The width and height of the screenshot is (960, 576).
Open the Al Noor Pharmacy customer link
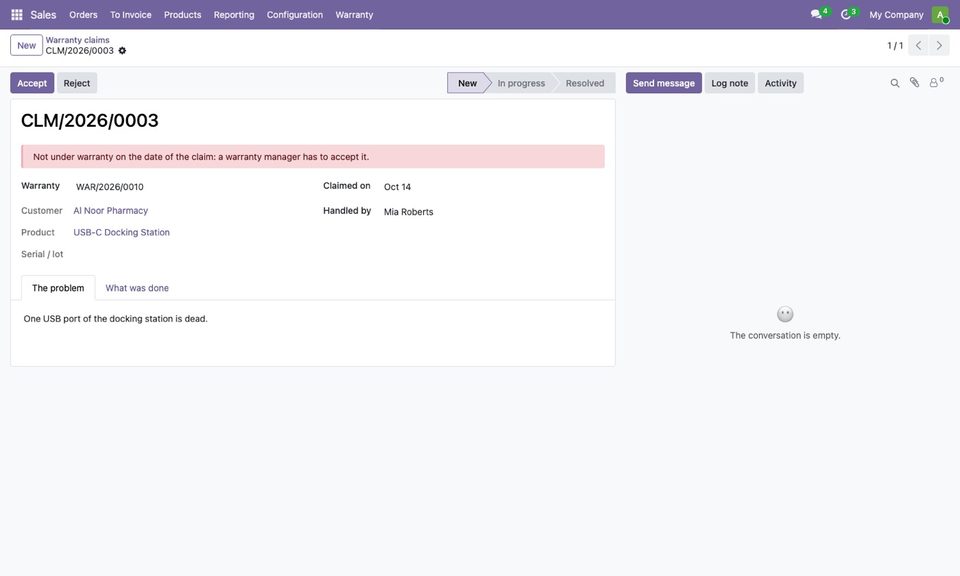click(111, 211)
